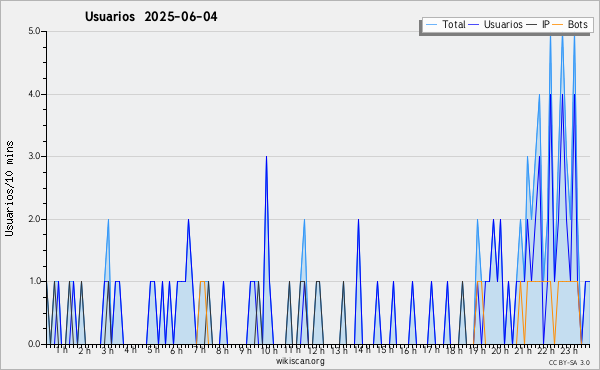Click the 'Usuarios/10 mins' y-axis label
This screenshot has height=370, width=600.
[9, 188]
